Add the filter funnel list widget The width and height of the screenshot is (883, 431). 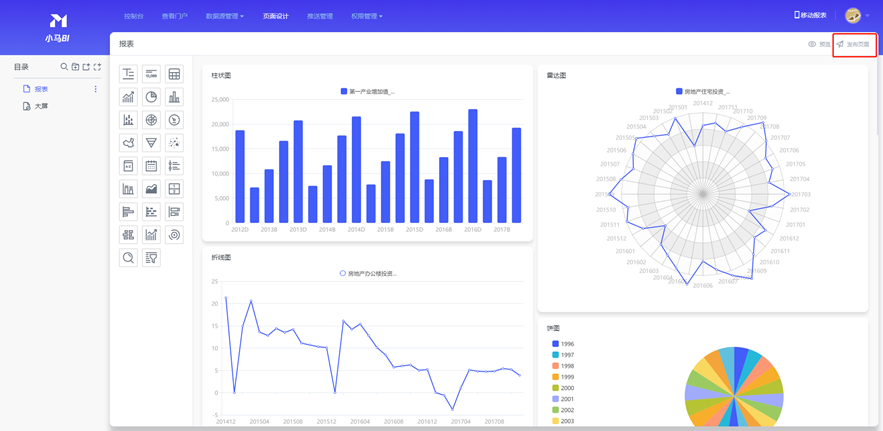pos(151,257)
